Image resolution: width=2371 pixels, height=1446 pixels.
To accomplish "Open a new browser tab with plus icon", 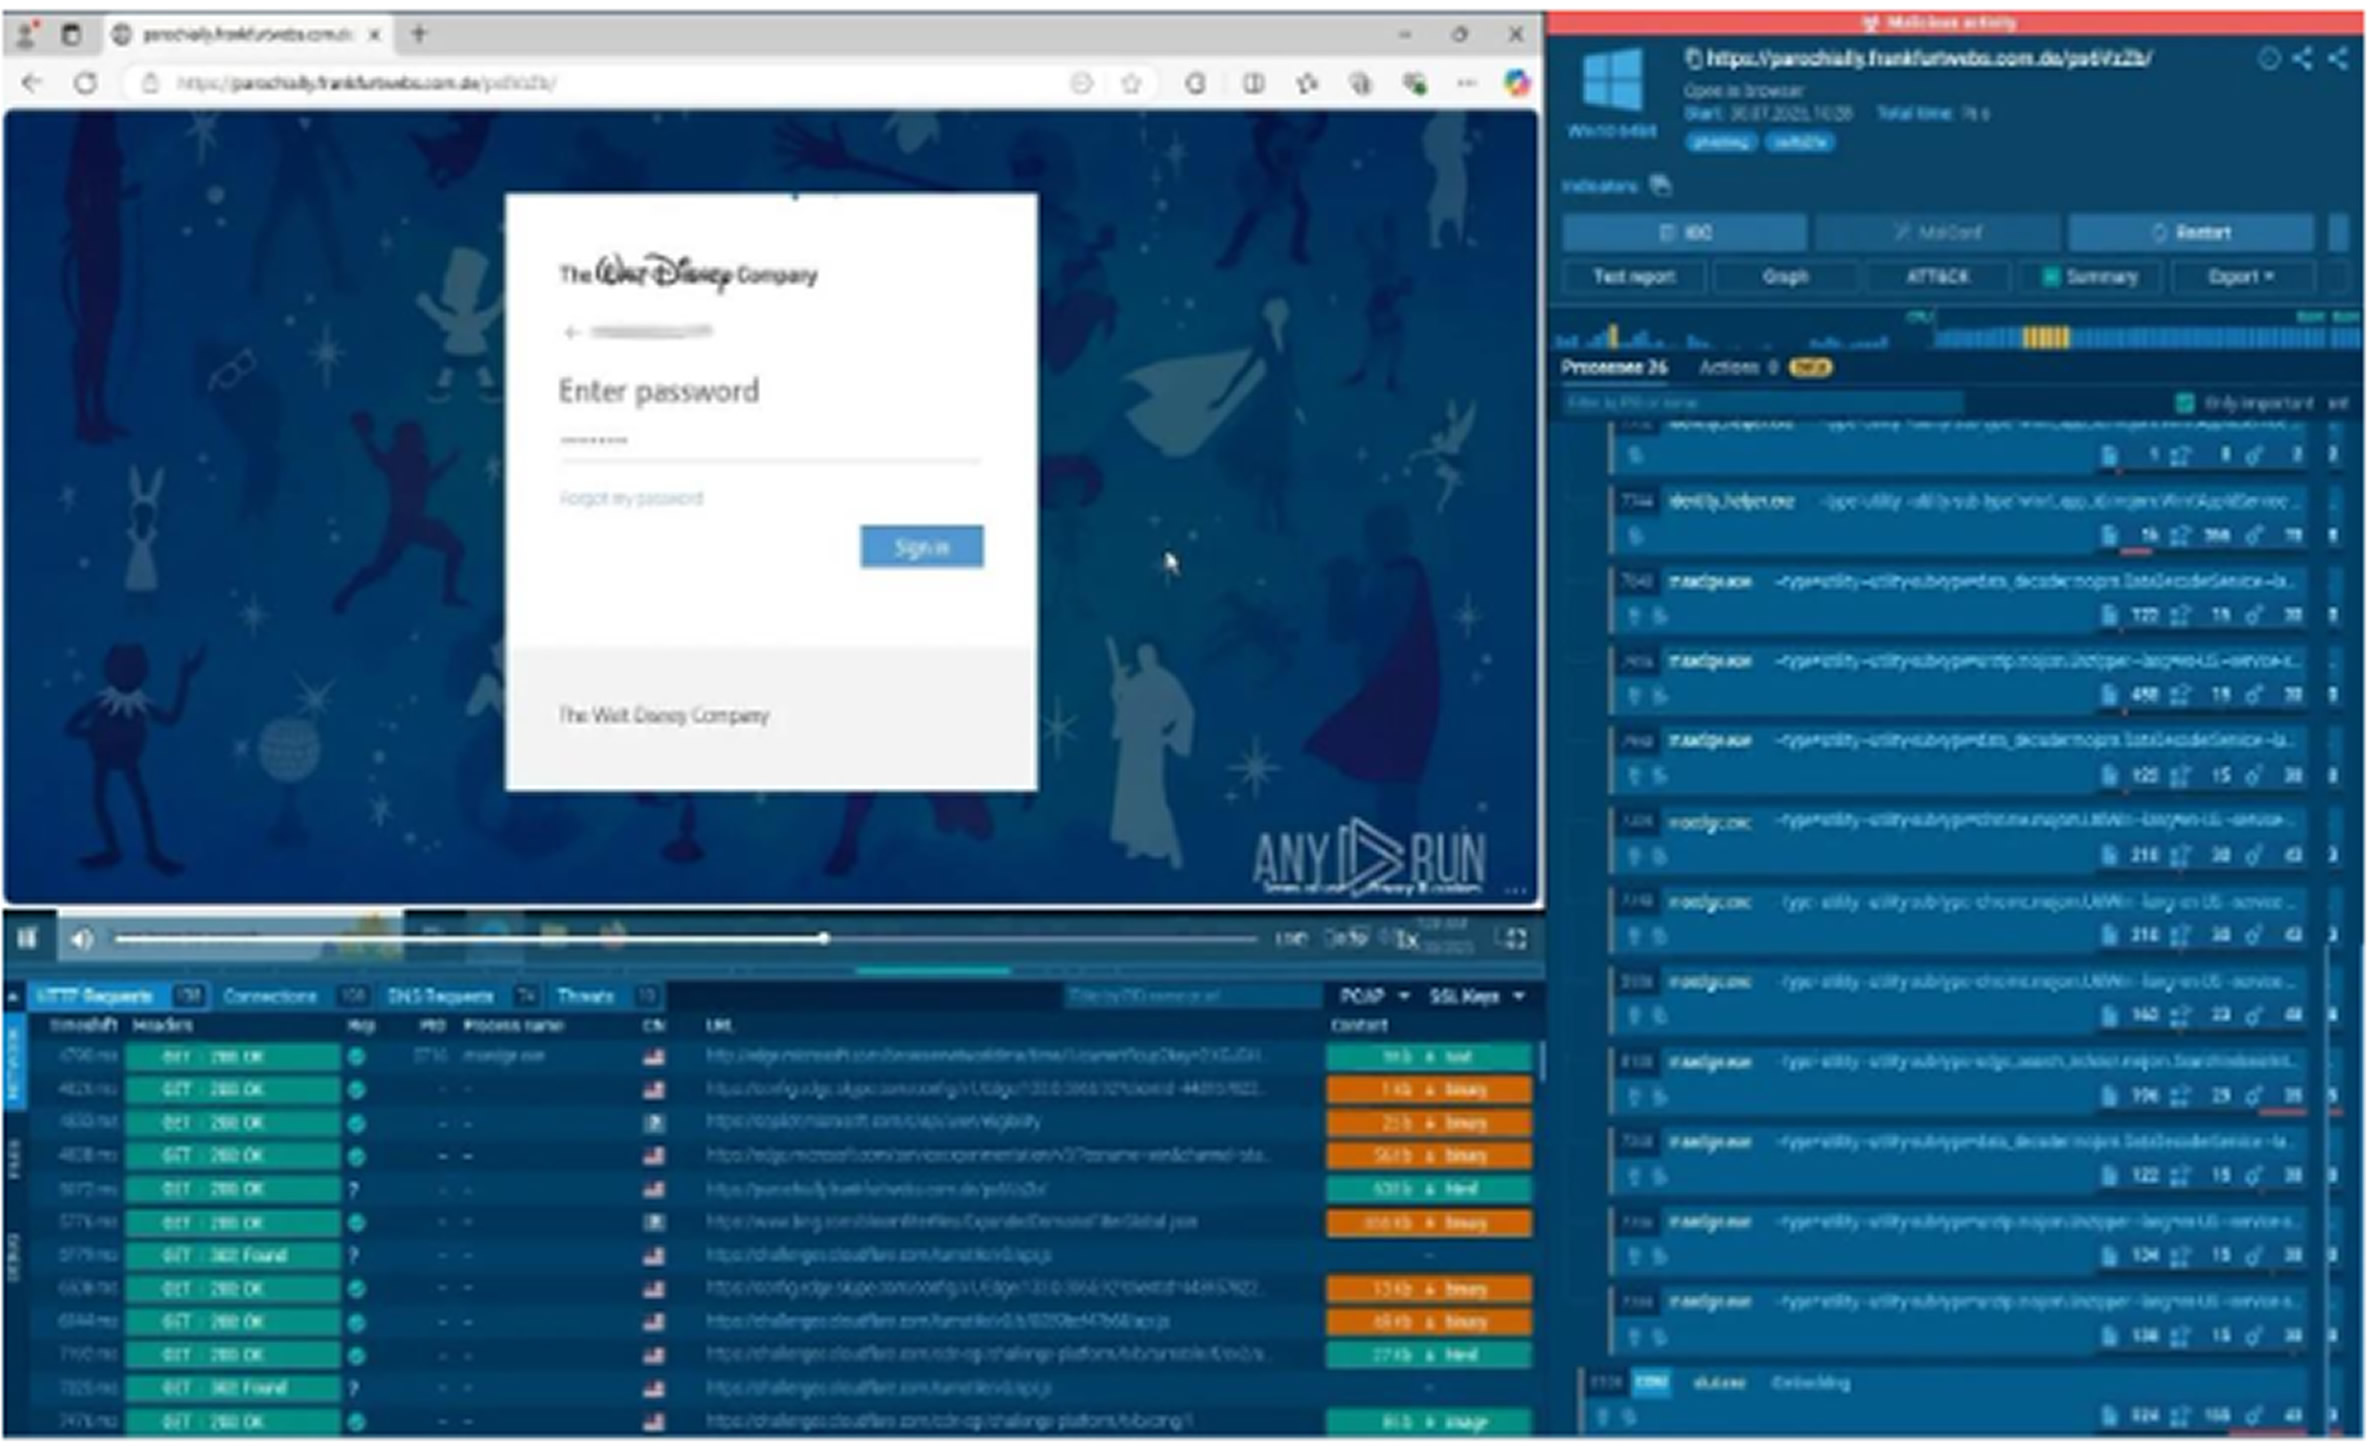I will [419, 34].
